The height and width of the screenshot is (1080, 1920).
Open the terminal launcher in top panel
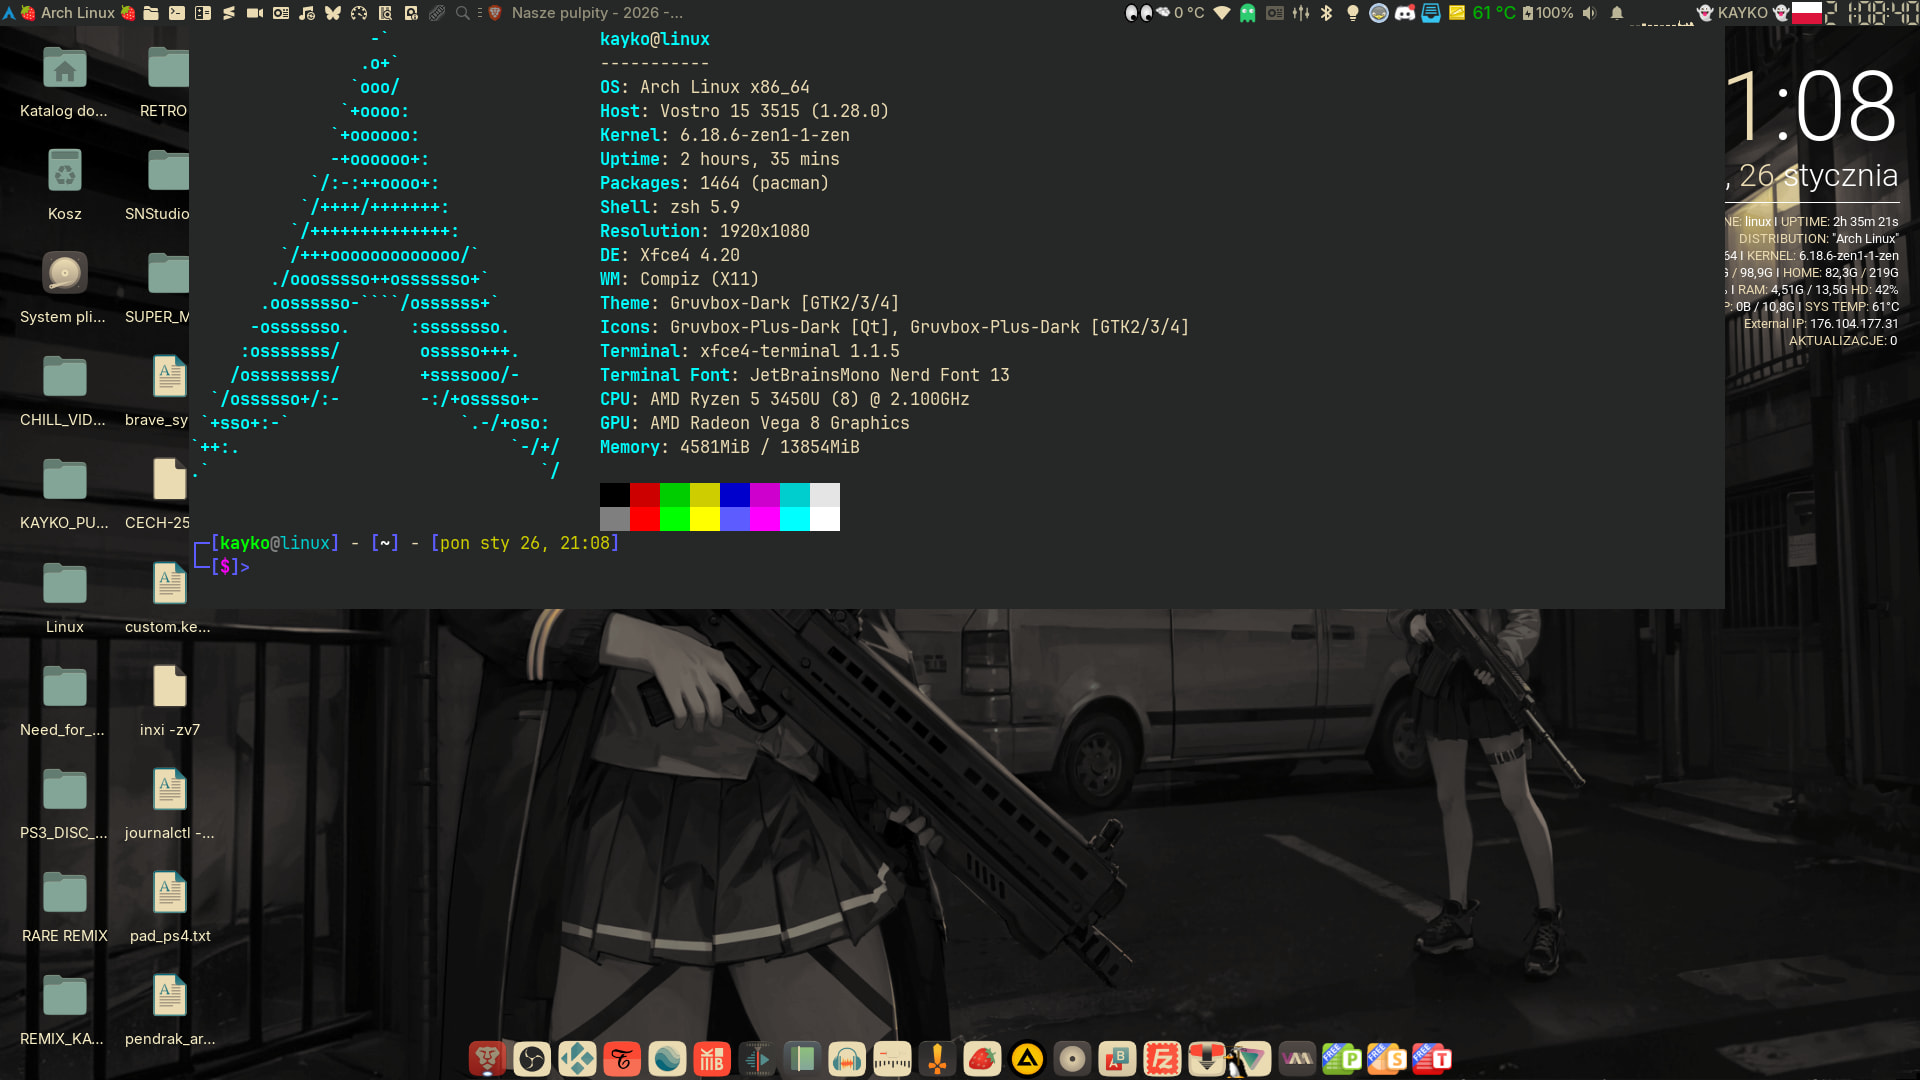[x=177, y=13]
